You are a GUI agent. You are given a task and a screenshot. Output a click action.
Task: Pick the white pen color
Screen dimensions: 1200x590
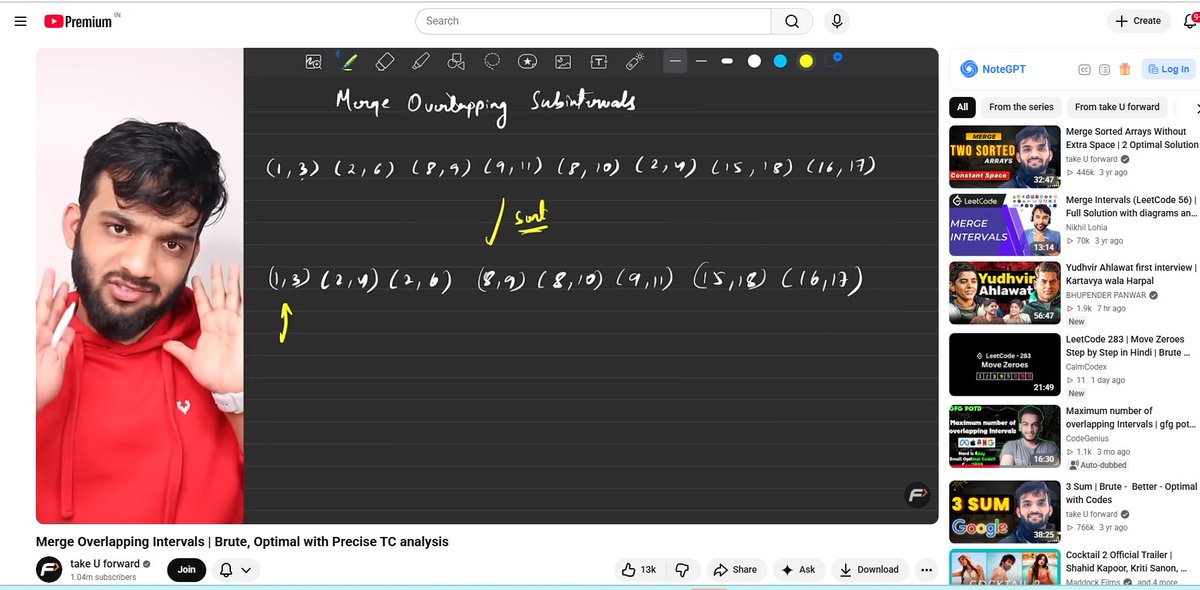(x=754, y=62)
